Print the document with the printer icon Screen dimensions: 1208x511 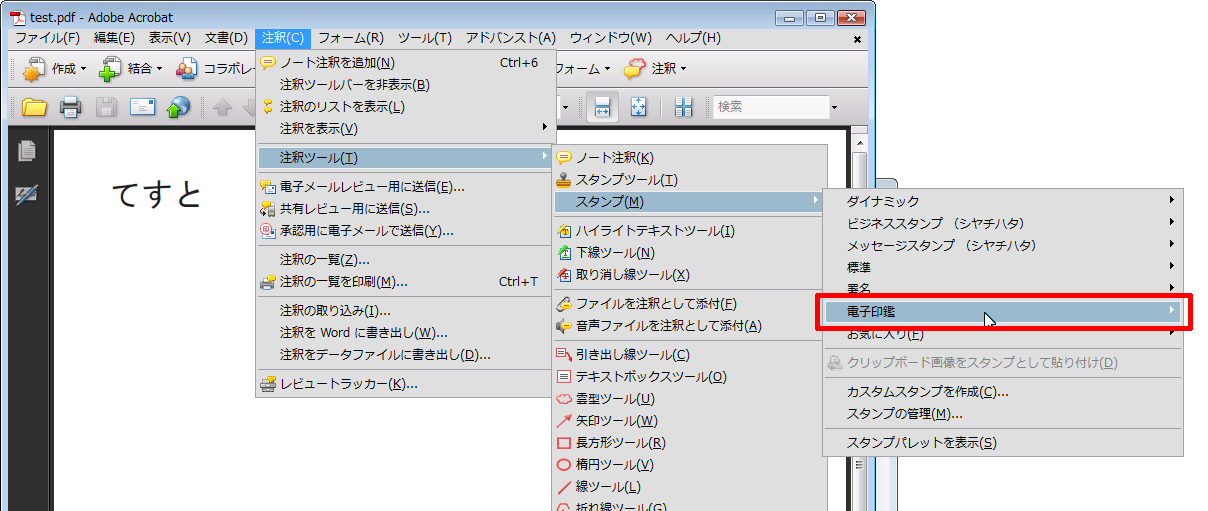(x=70, y=107)
